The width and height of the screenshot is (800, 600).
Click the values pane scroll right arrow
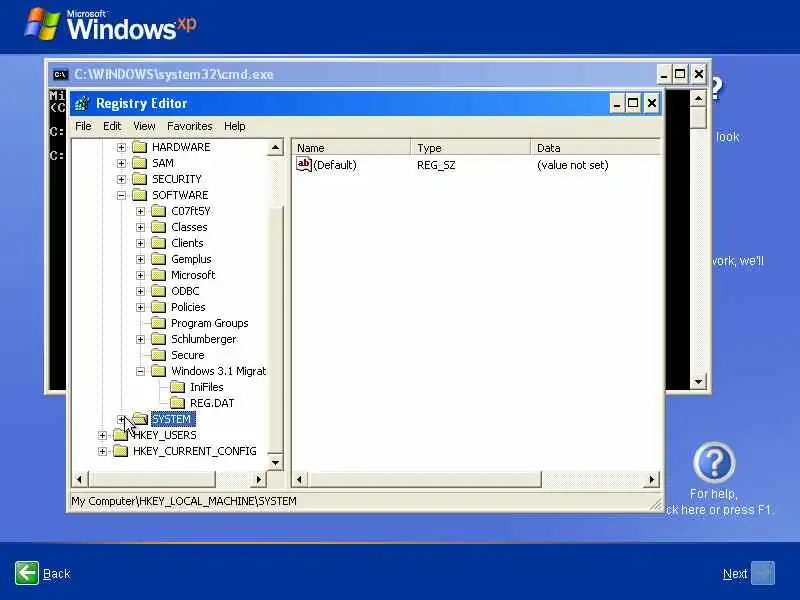[x=652, y=479]
